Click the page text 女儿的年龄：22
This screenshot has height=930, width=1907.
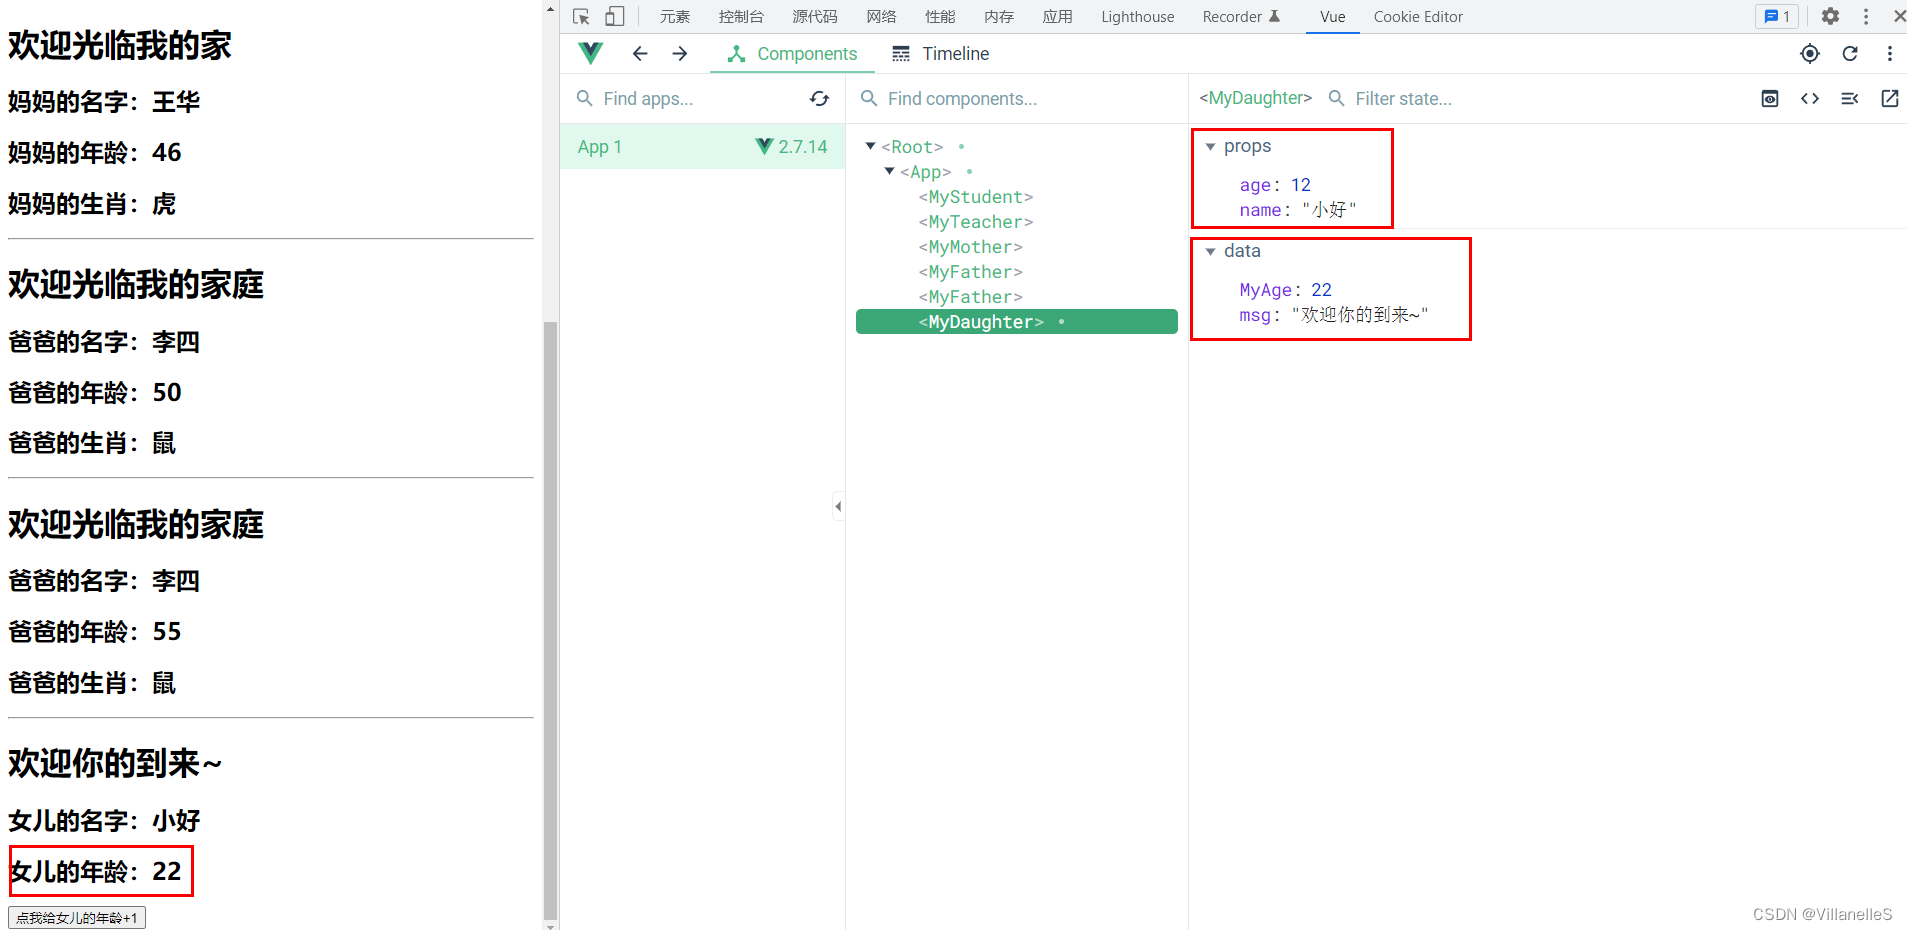pos(96,871)
